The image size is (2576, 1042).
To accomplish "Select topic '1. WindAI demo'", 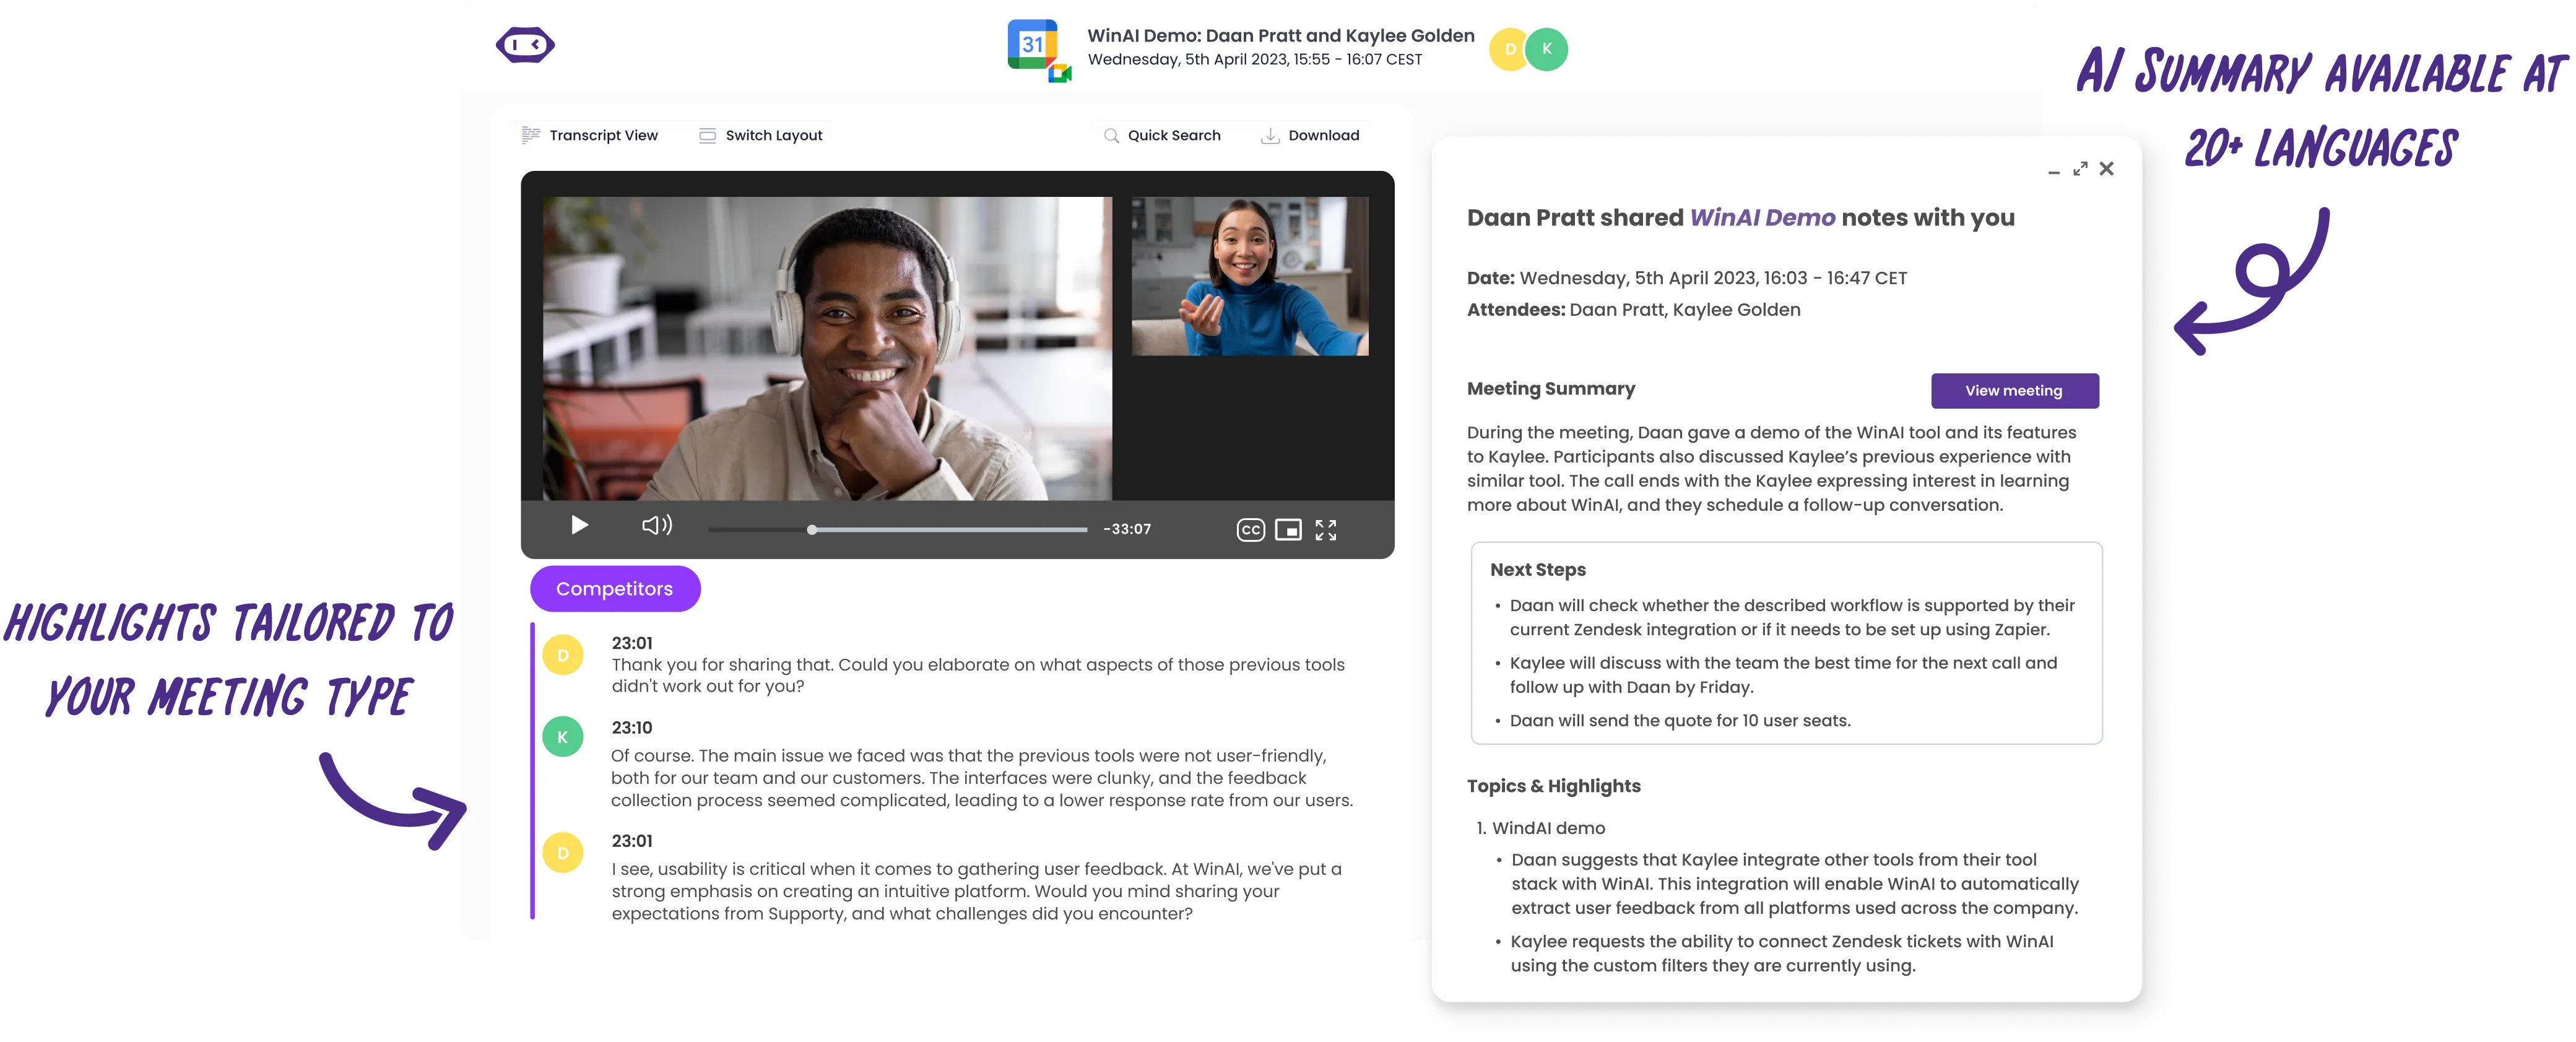I will click(x=1541, y=829).
